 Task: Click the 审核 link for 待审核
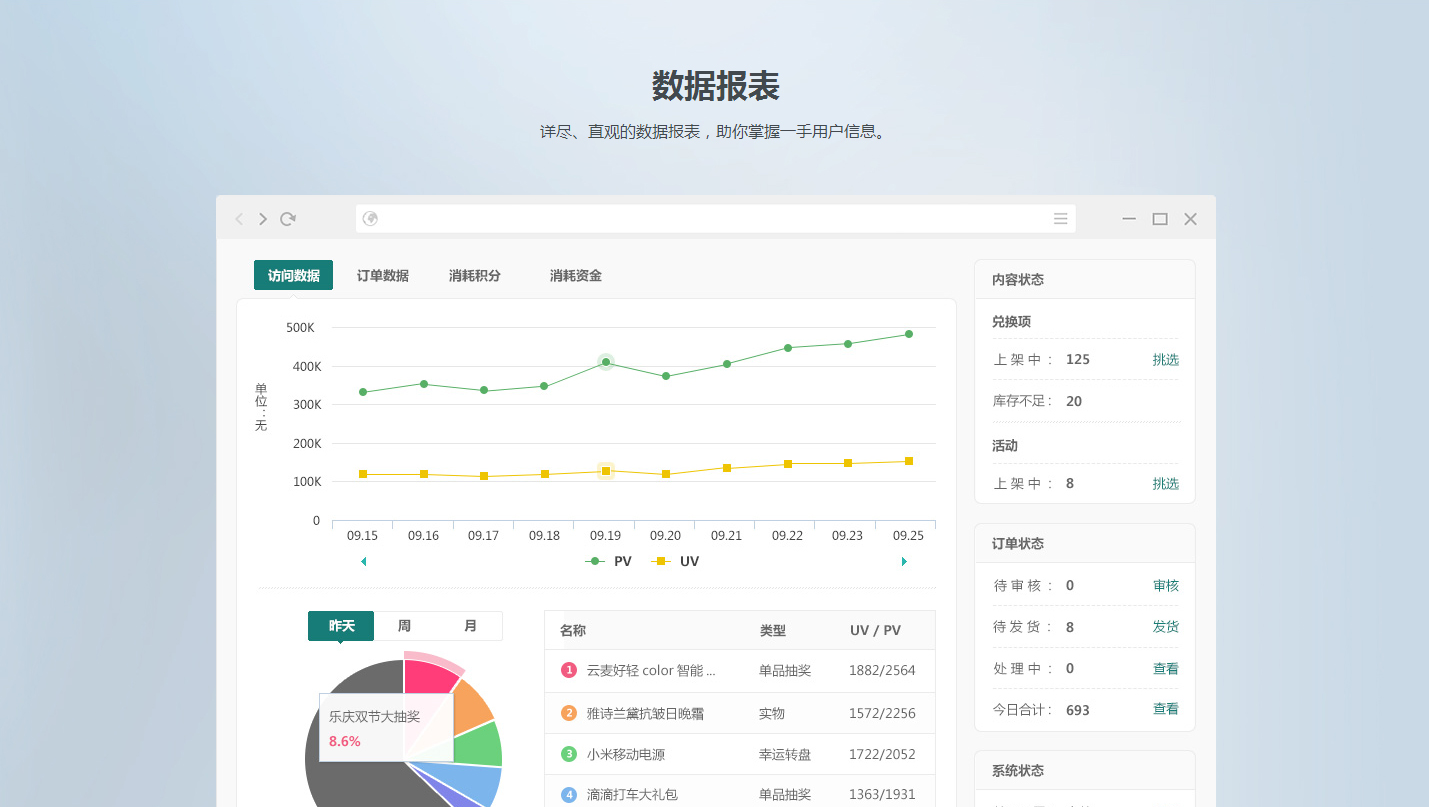point(1166,586)
